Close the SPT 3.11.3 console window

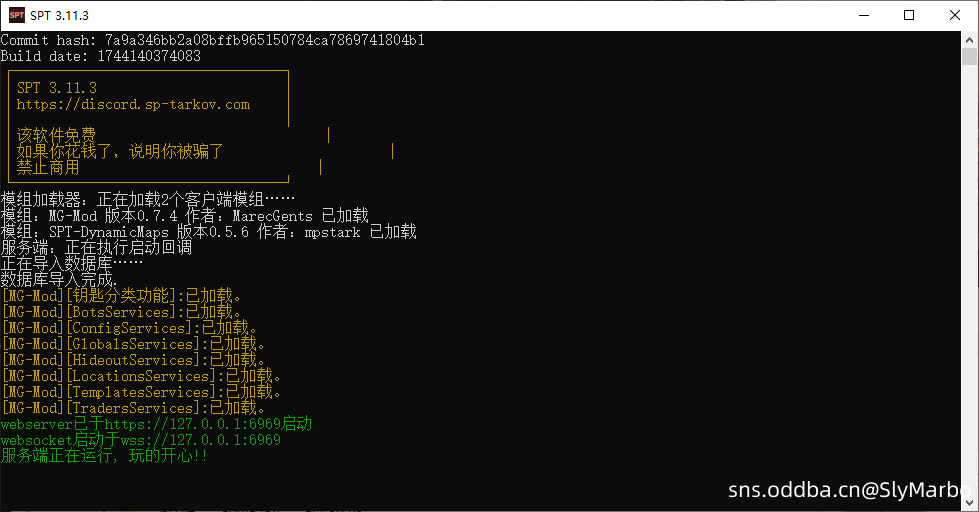pos(955,15)
